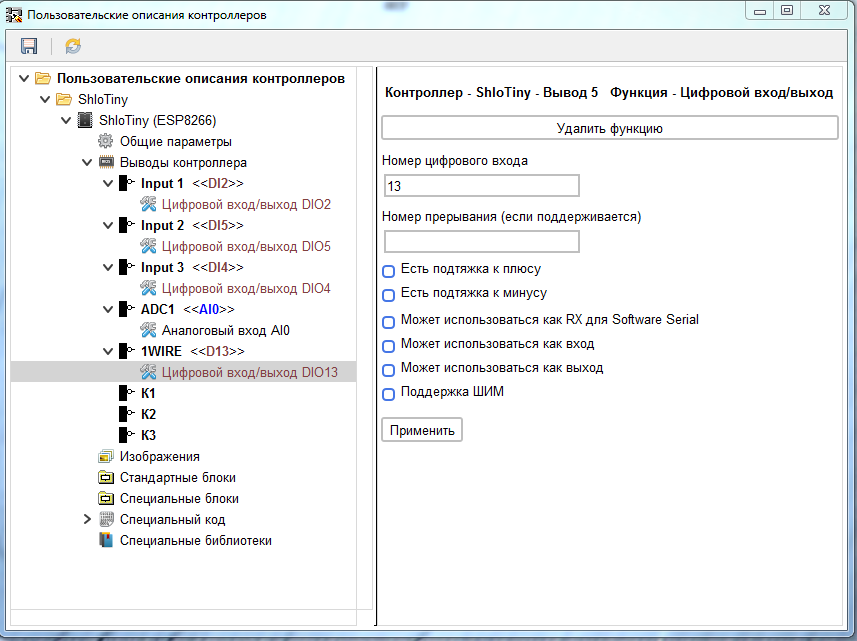Check Может использоваться как выход
Viewport: 857px width, 641px height.
389,370
